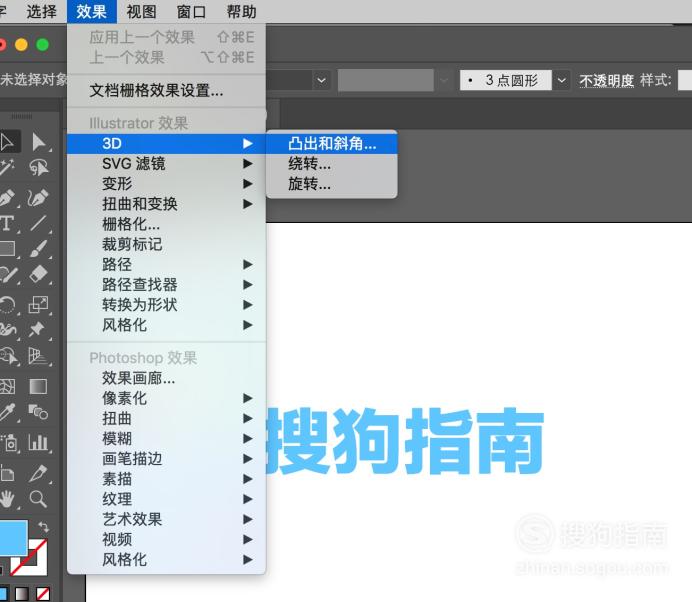Select the Perspective Grid tool
This screenshot has height=602, width=692.
coord(39,356)
